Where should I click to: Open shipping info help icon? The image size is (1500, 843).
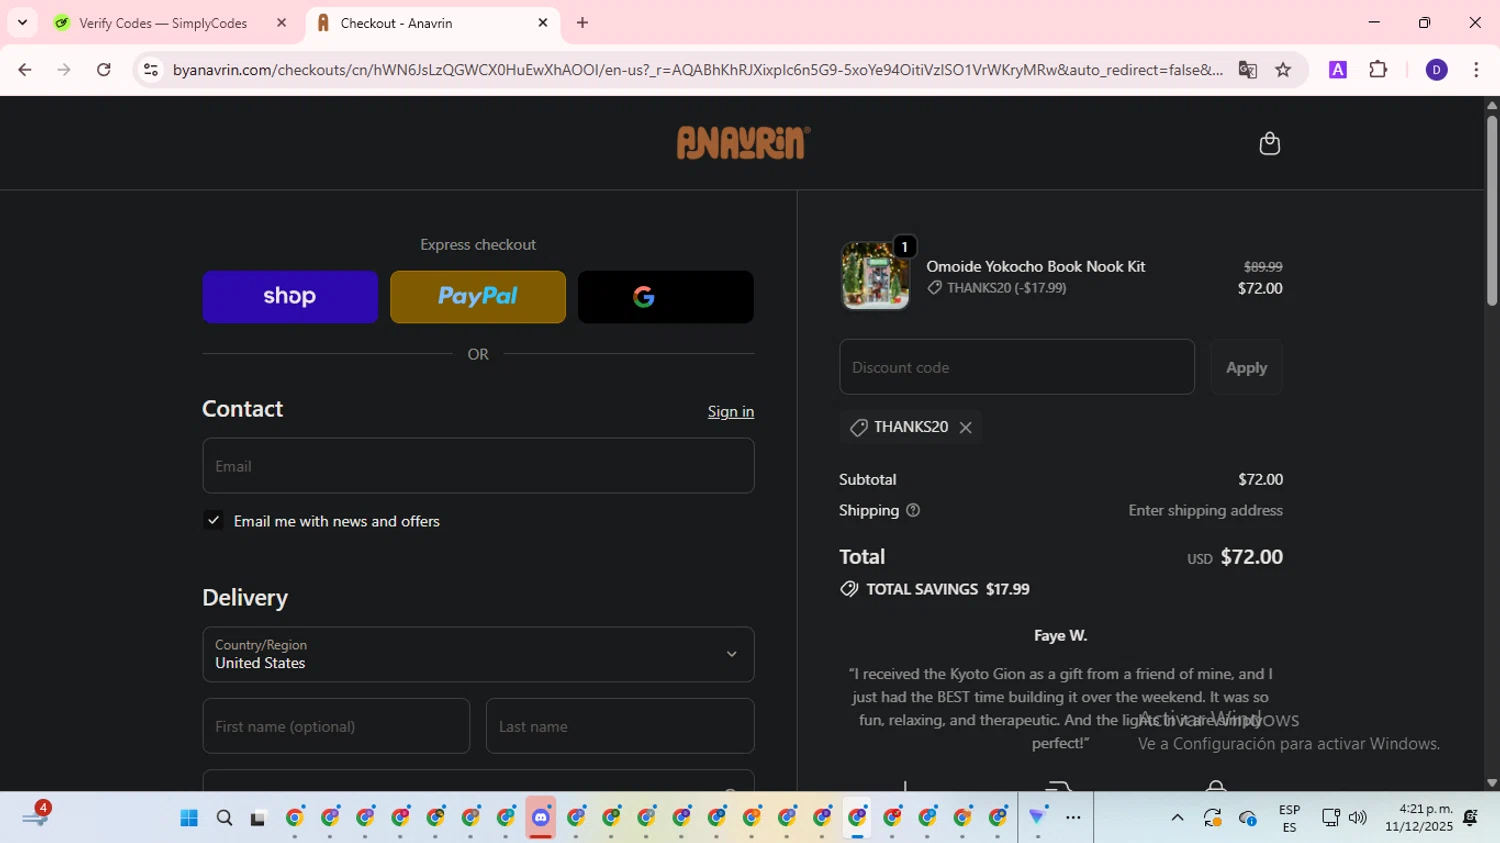(912, 510)
